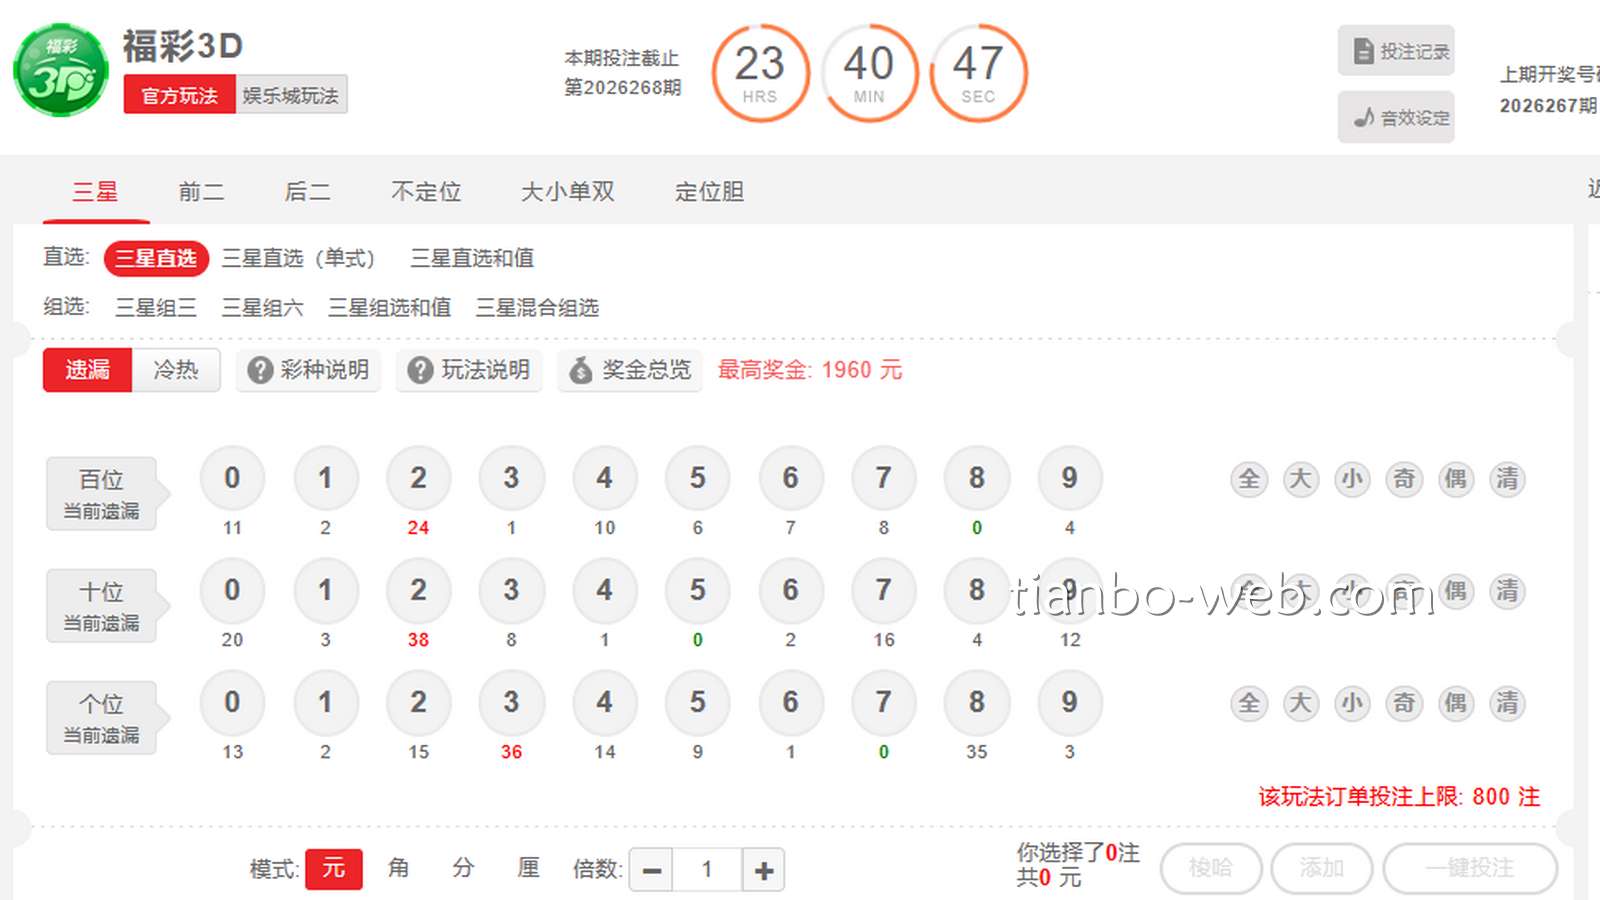Image resolution: width=1600 pixels, height=900 pixels.
Task: Select 小 quick pick in 百位 row
Action: tap(1352, 479)
